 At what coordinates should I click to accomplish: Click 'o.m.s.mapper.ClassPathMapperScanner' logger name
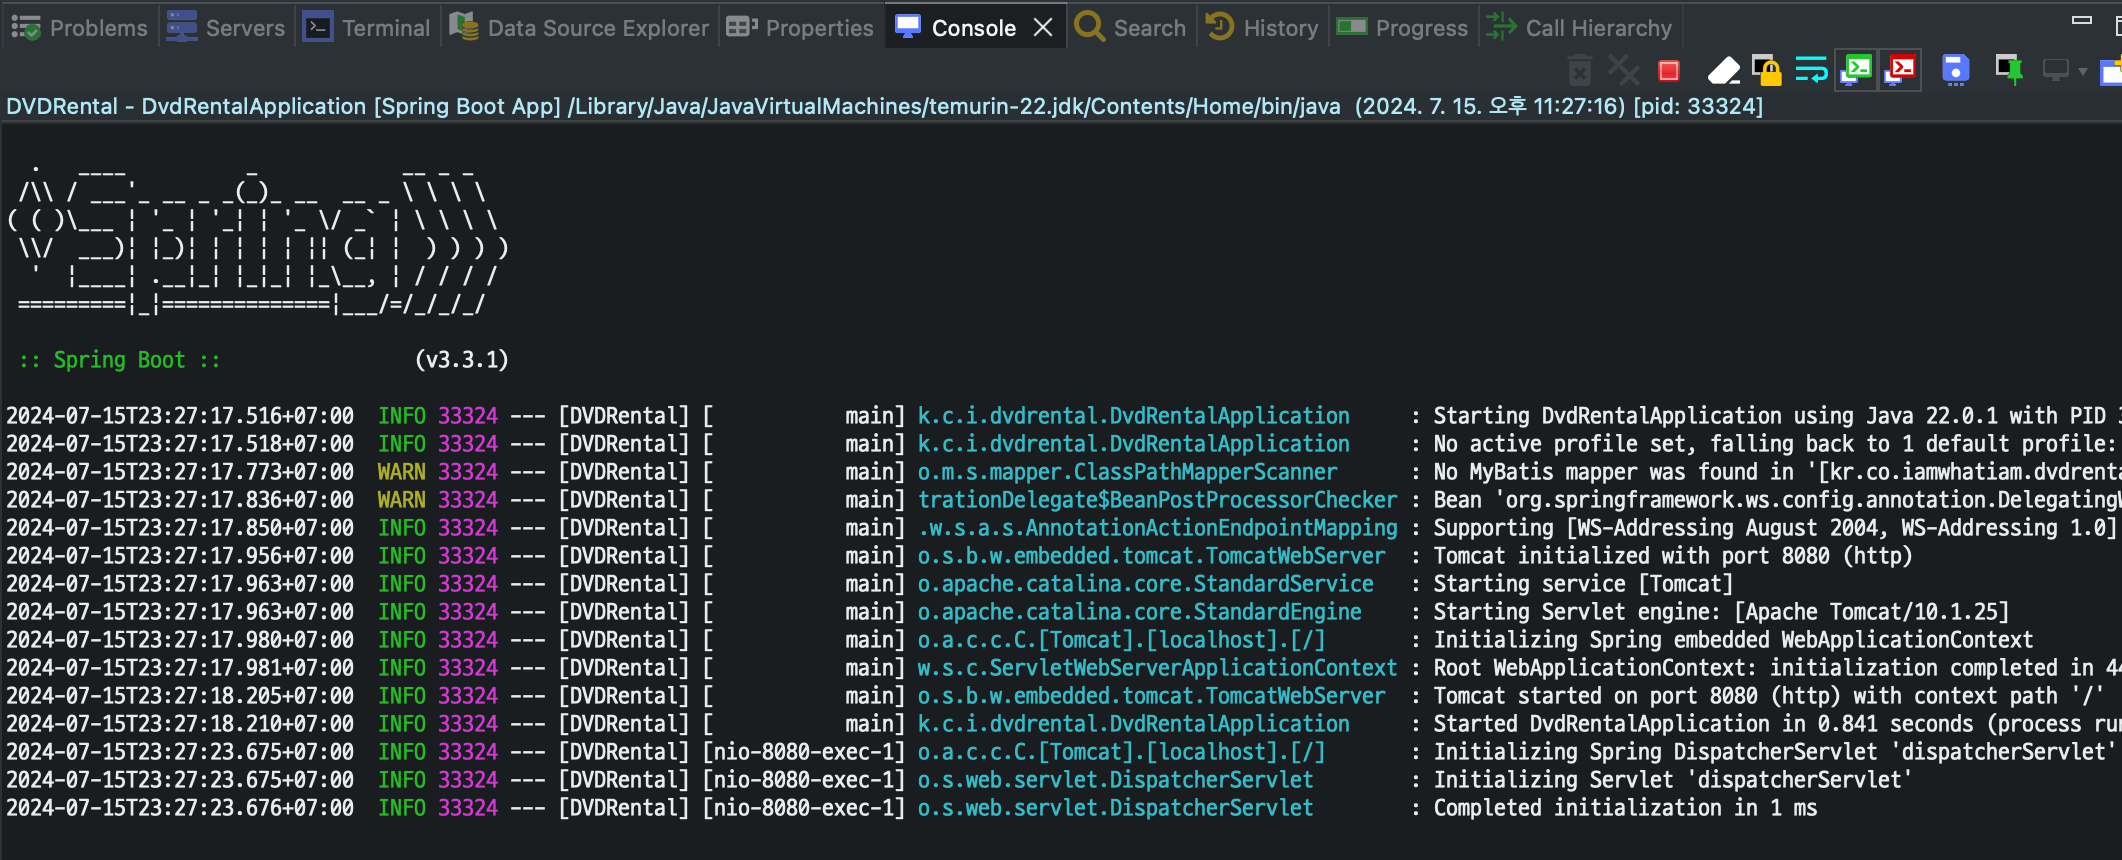point(1127,472)
